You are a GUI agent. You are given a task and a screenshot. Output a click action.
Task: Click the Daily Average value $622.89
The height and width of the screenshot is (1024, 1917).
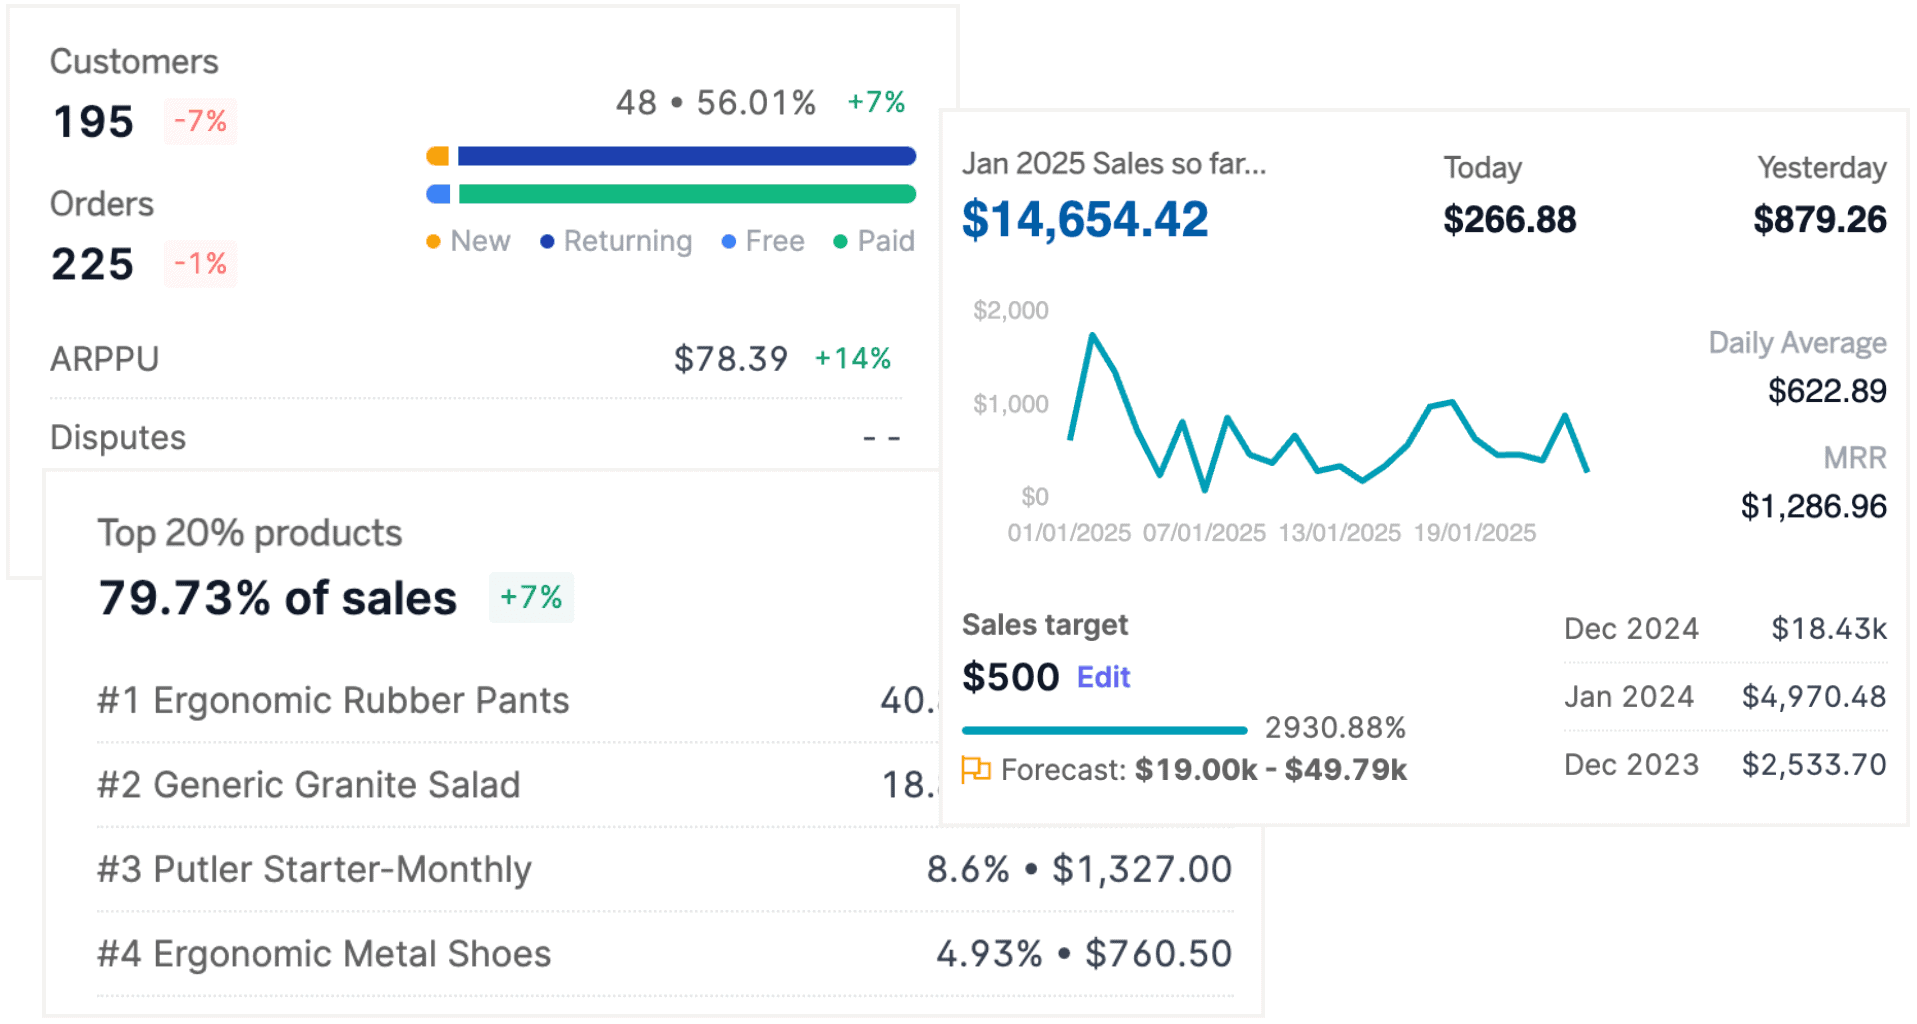pyautogui.click(x=1827, y=391)
